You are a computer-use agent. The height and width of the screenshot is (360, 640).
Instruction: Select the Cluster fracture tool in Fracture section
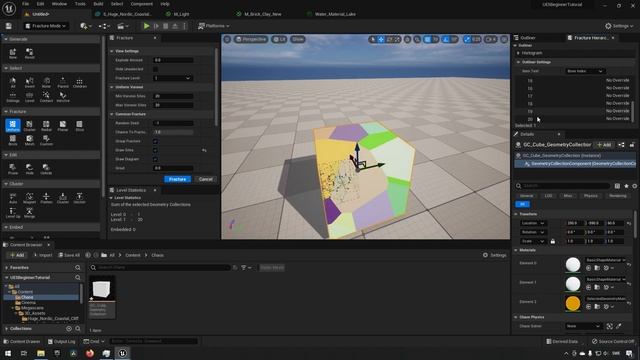point(29,125)
